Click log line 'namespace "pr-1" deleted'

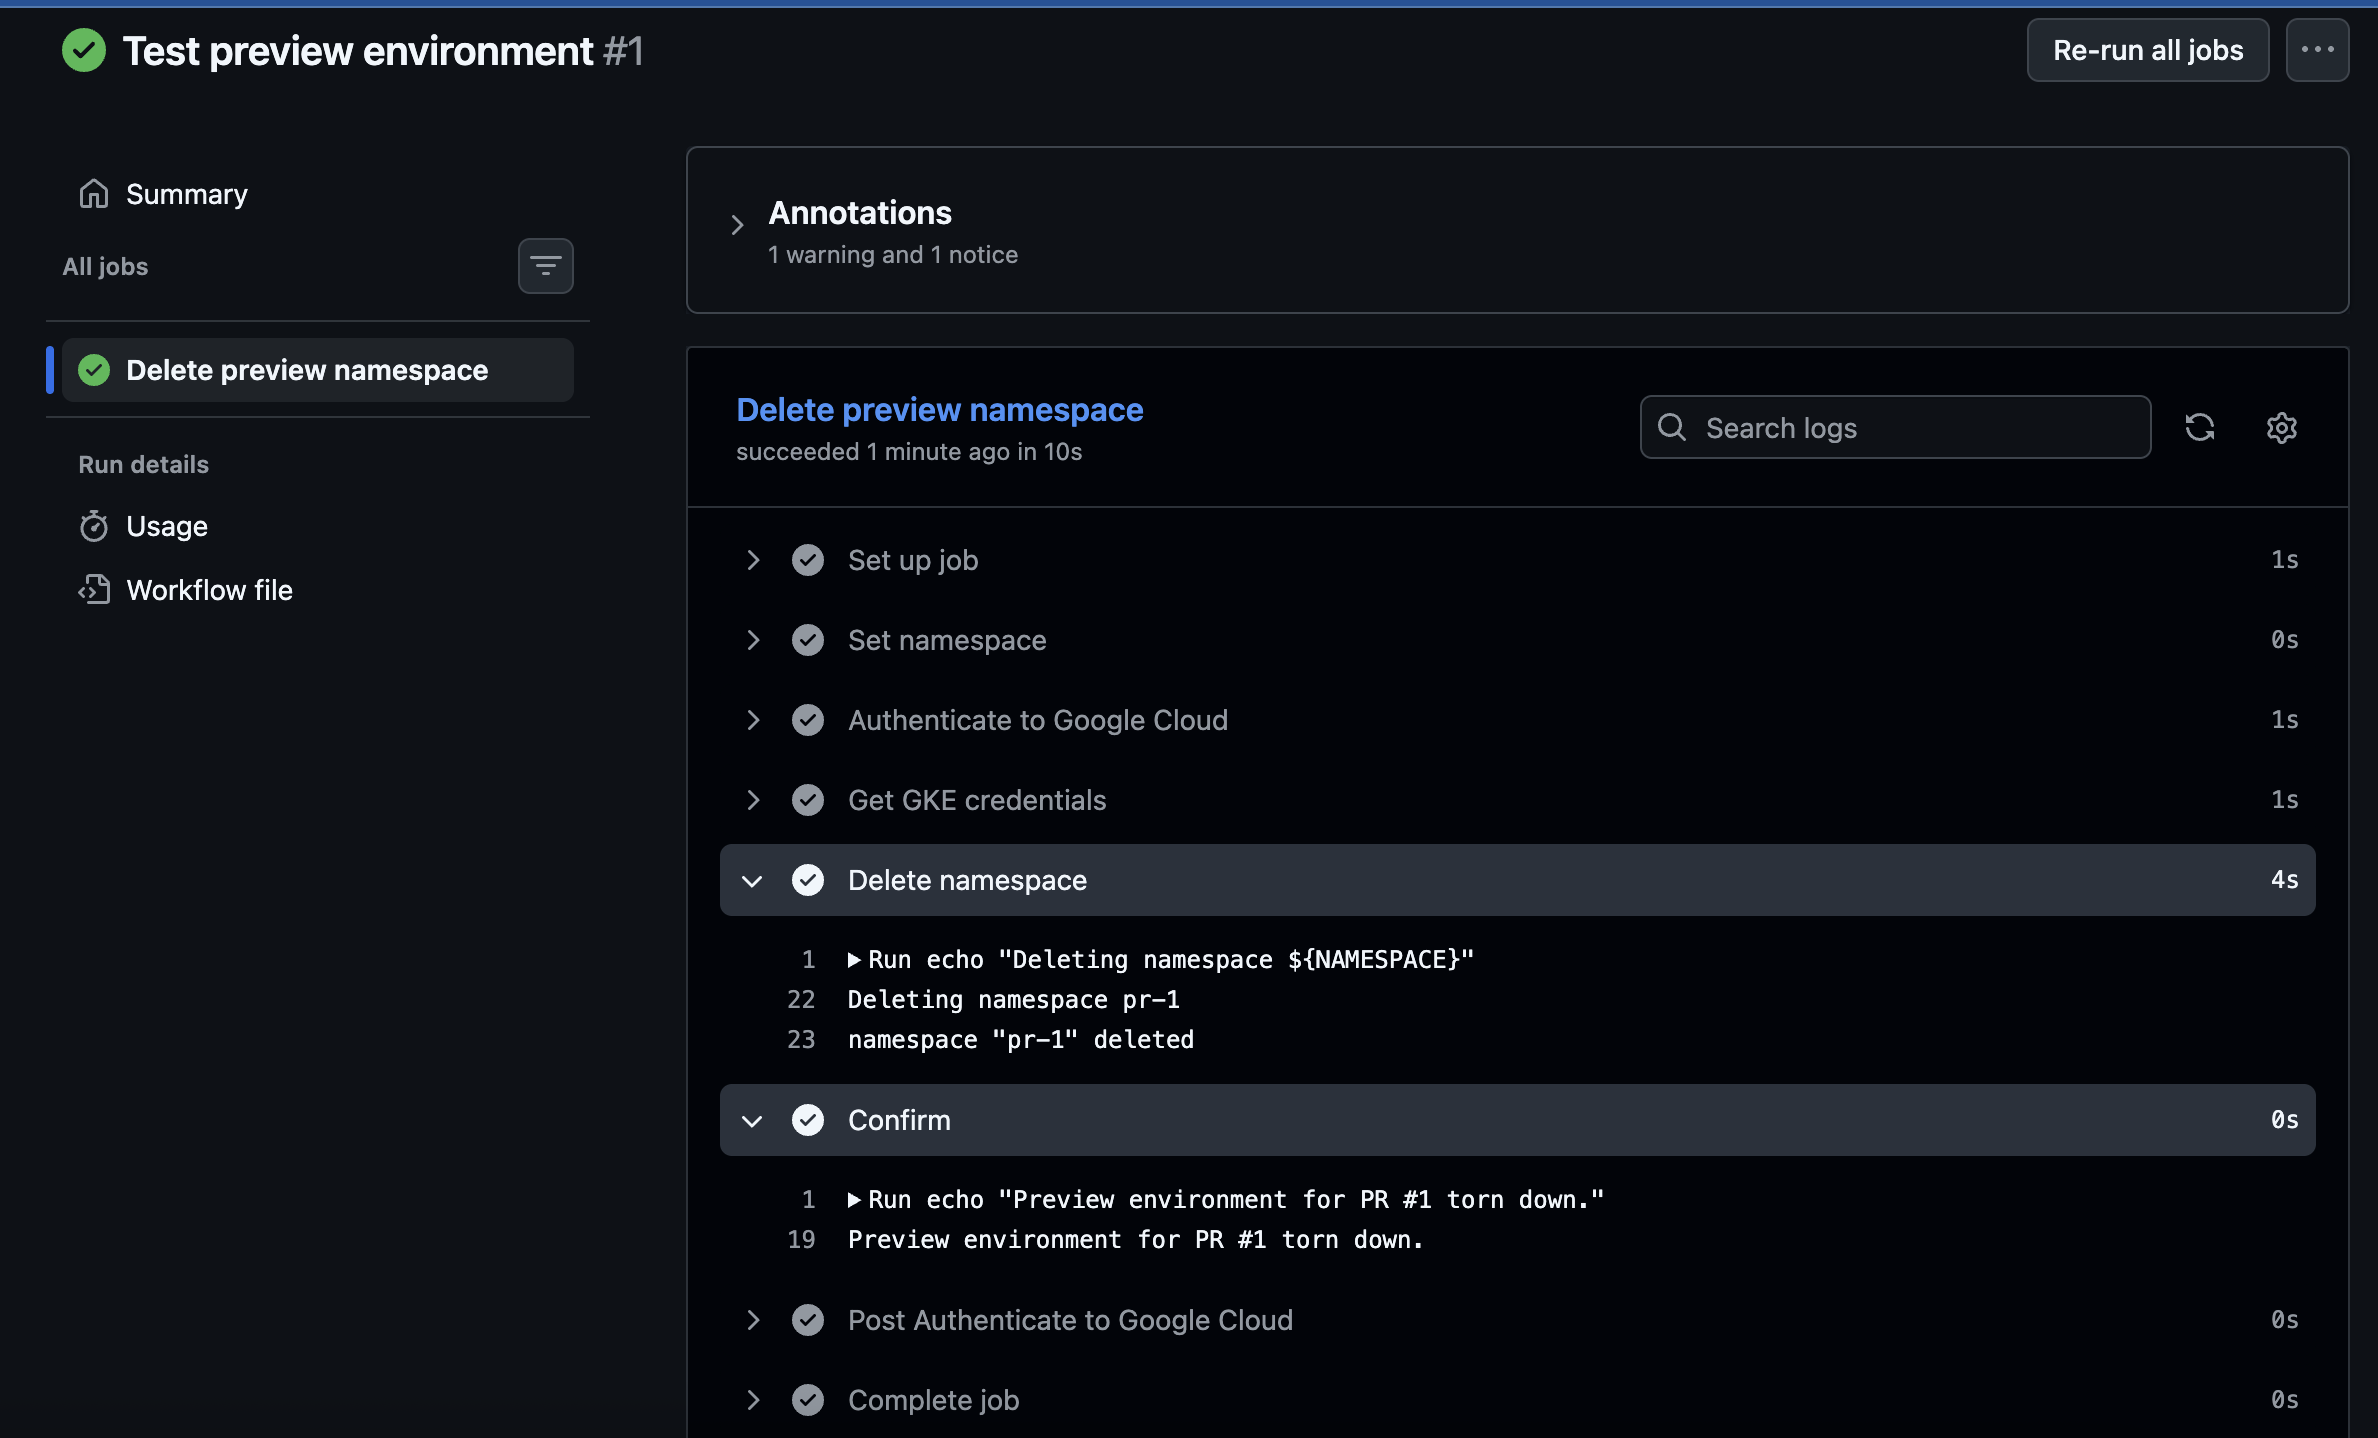(1021, 1040)
